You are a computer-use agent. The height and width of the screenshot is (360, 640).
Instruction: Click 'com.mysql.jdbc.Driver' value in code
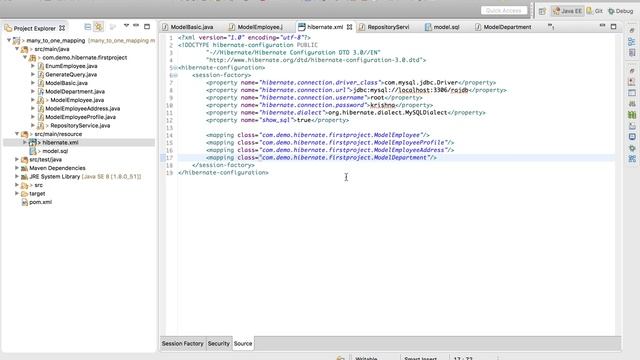(x=421, y=82)
